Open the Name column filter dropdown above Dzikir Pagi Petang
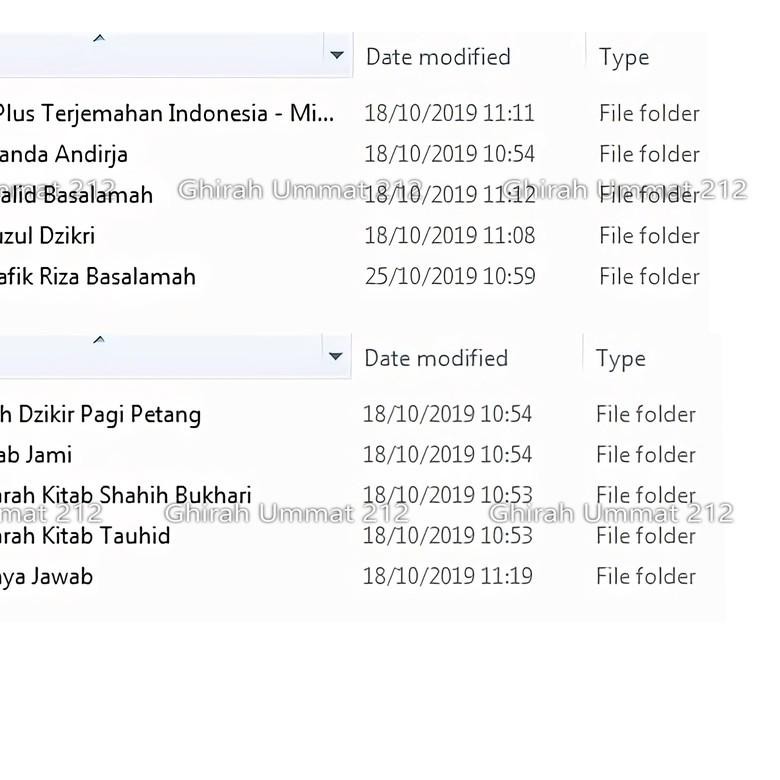Screen dimensions: 780x780 click(x=335, y=357)
